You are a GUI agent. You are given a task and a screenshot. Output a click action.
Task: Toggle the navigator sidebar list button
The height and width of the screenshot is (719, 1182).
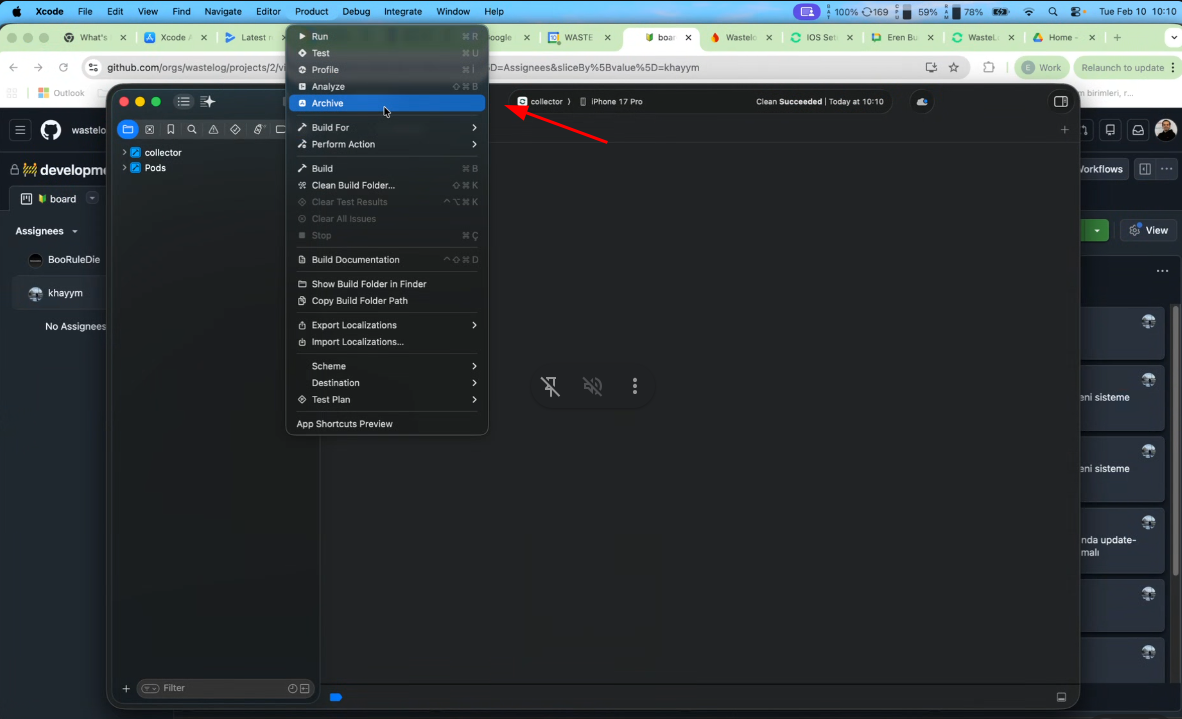[x=184, y=102]
